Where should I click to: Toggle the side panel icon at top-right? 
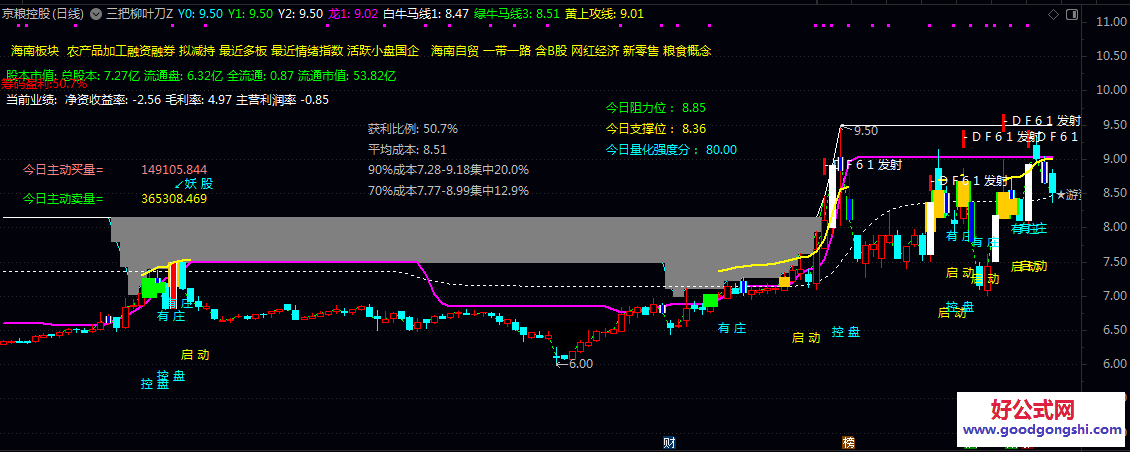[1072, 14]
